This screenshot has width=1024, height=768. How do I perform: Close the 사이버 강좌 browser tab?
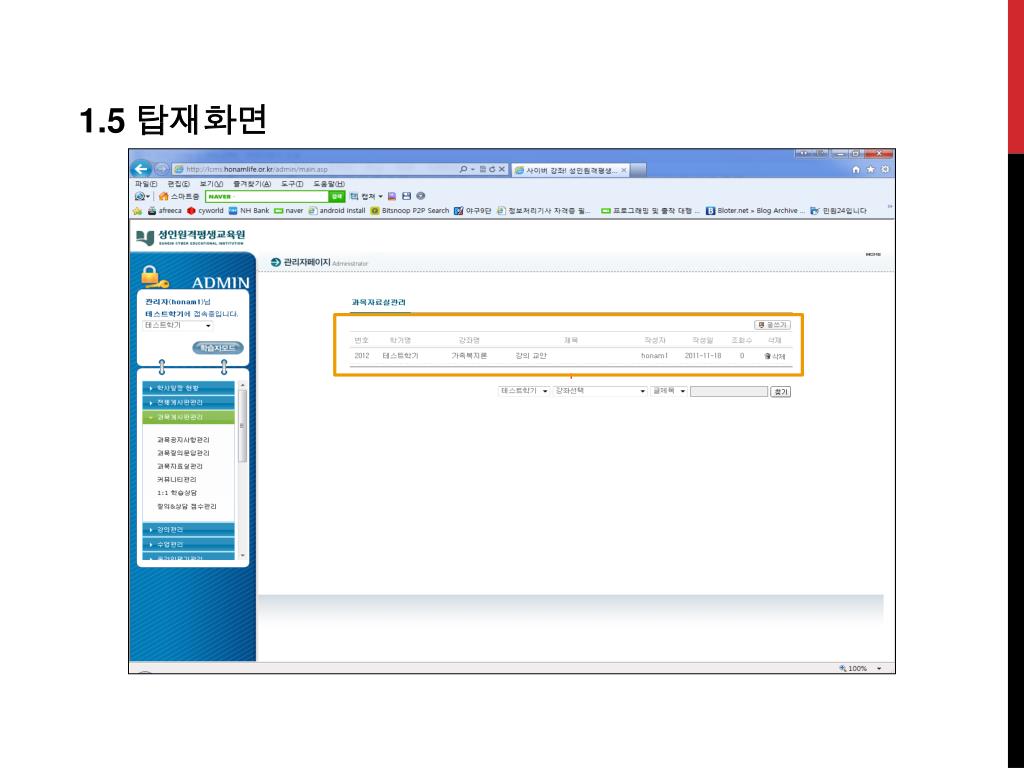pyautogui.click(x=624, y=170)
